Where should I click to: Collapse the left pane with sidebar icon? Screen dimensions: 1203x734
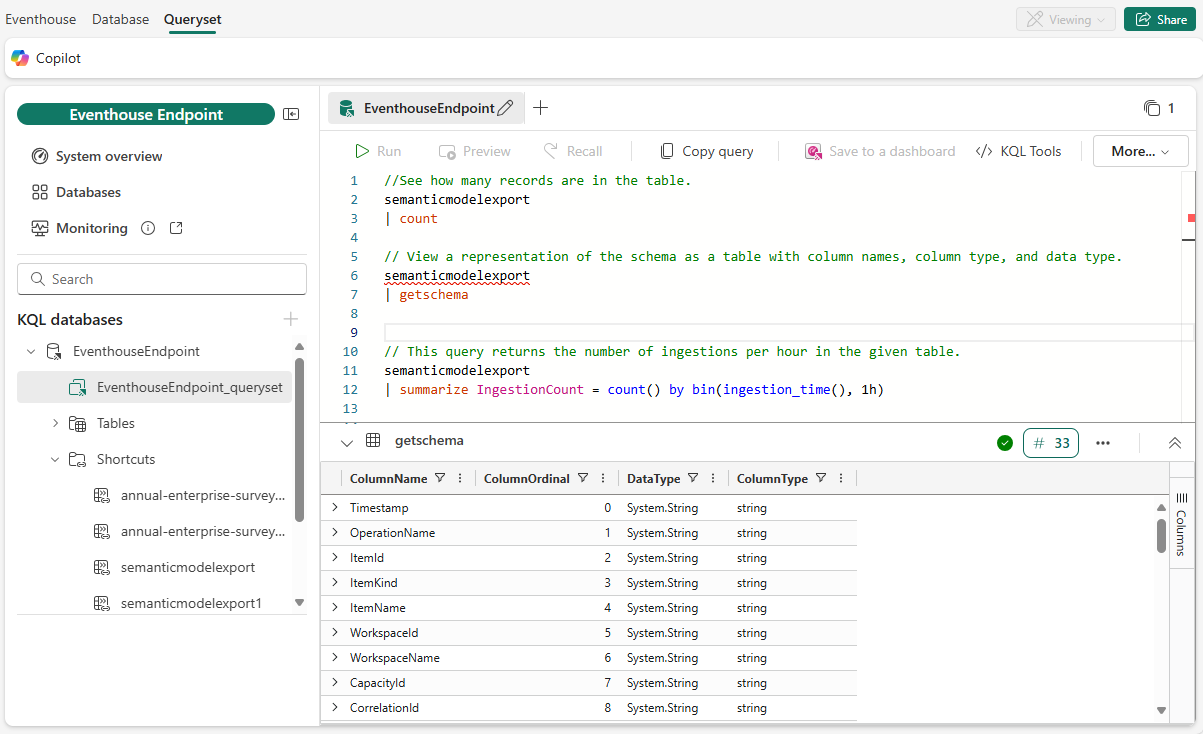point(291,115)
